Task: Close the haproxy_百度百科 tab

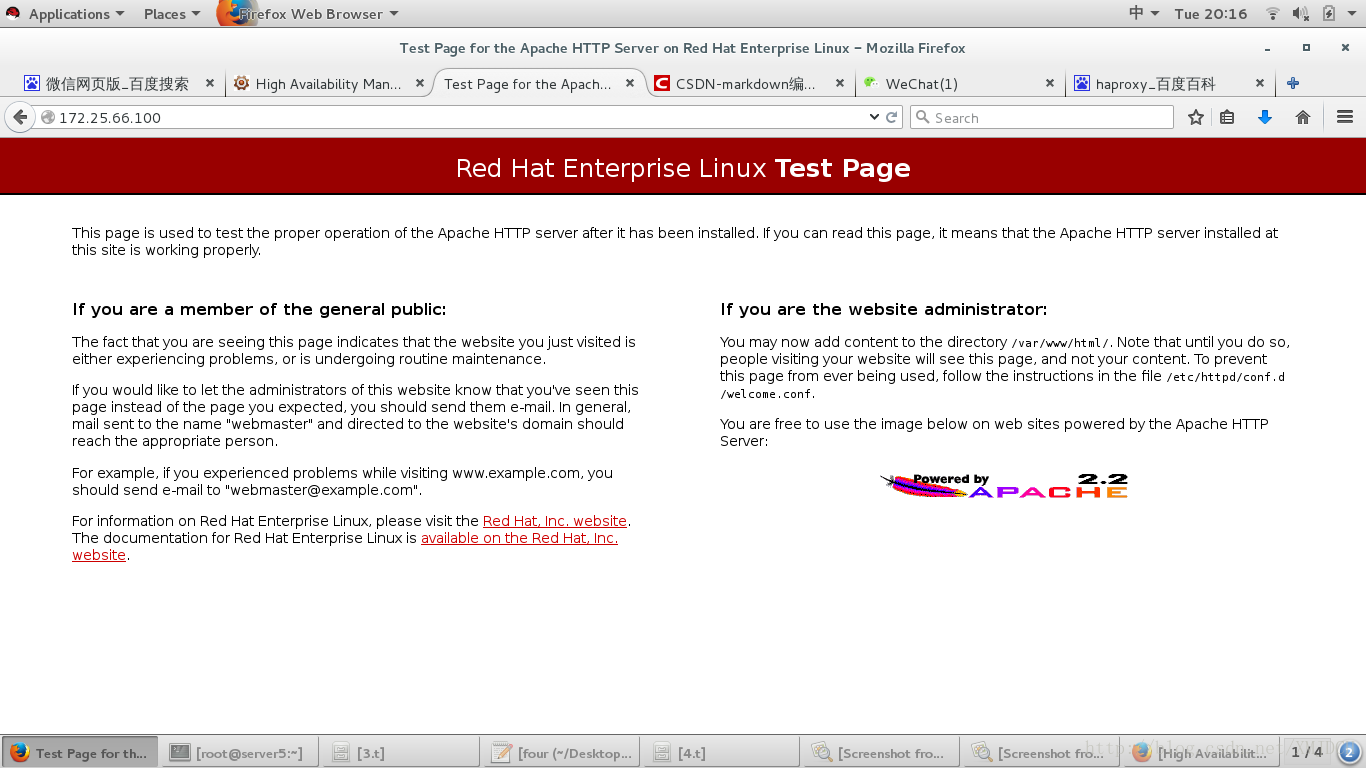Action: click(x=1260, y=84)
